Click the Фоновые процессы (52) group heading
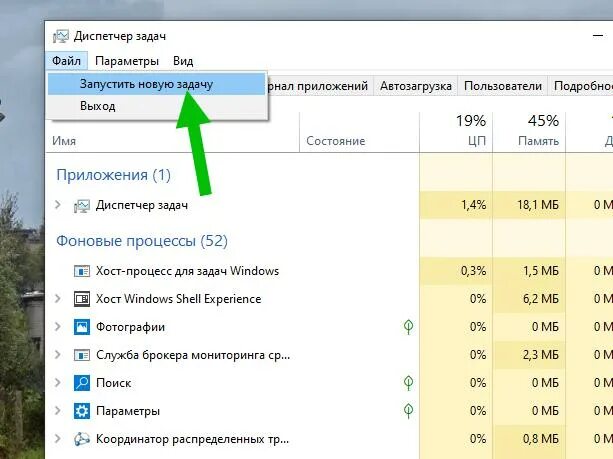613x459 pixels. (x=142, y=241)
